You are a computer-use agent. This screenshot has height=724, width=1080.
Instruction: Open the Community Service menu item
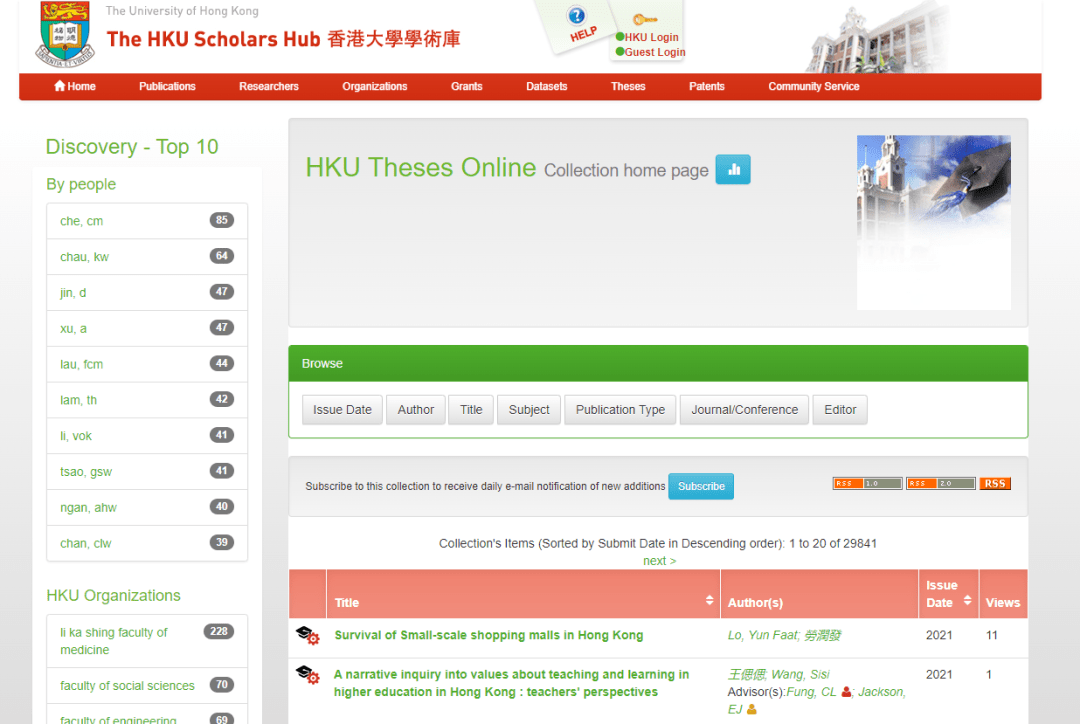(814, 86)
